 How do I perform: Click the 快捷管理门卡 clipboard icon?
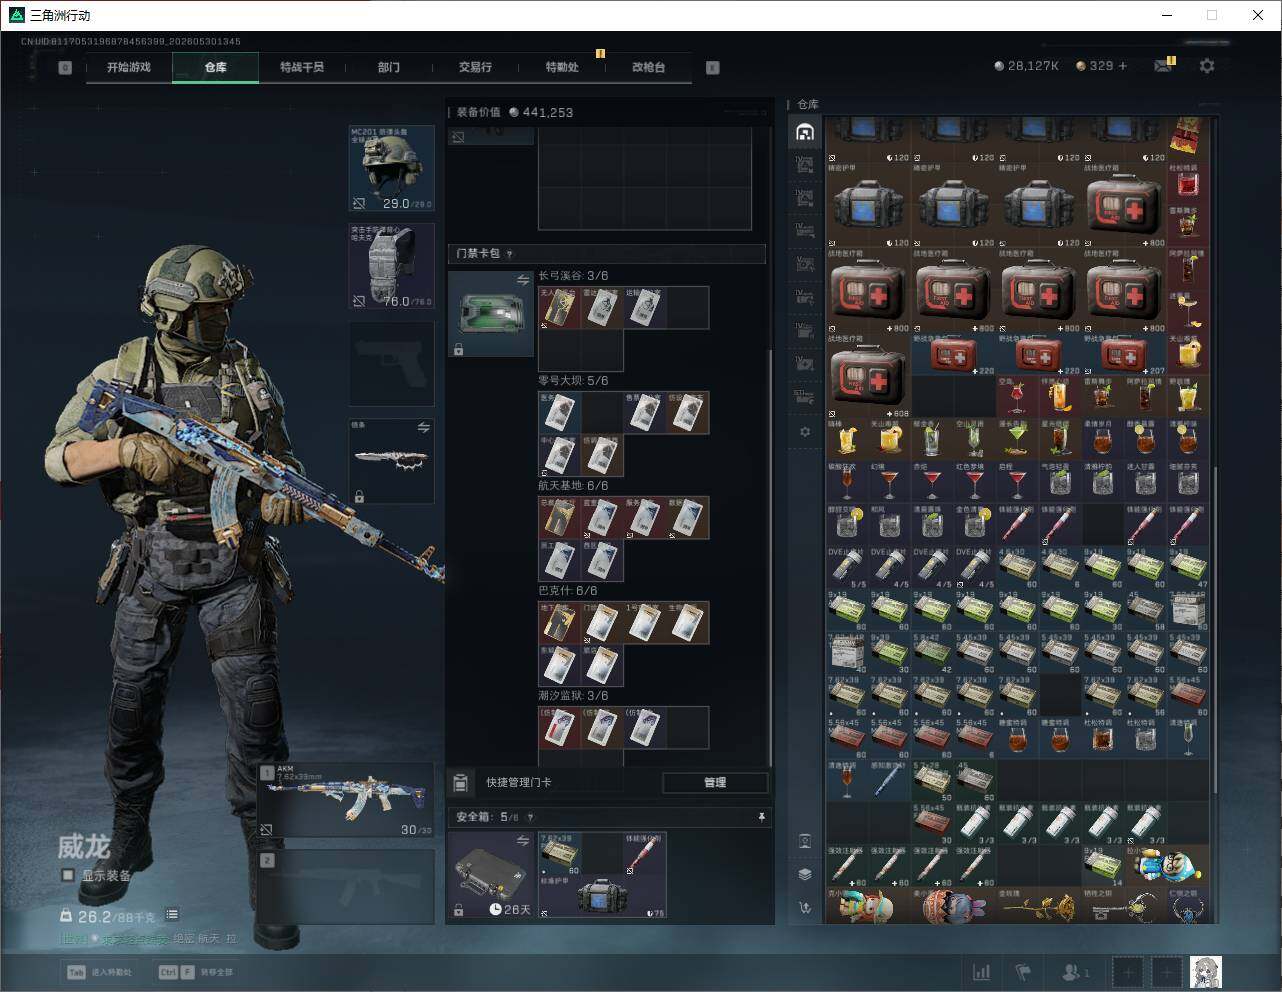point(461,782)
